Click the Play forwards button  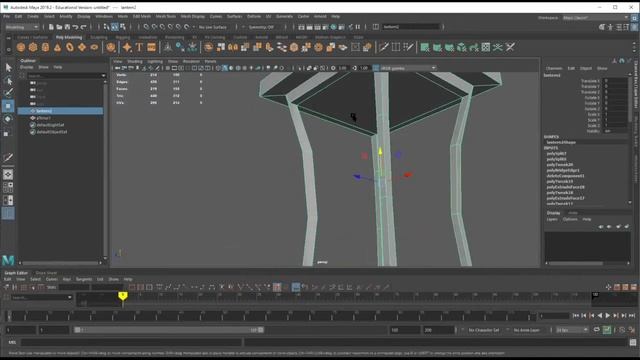tap(608, 316)
